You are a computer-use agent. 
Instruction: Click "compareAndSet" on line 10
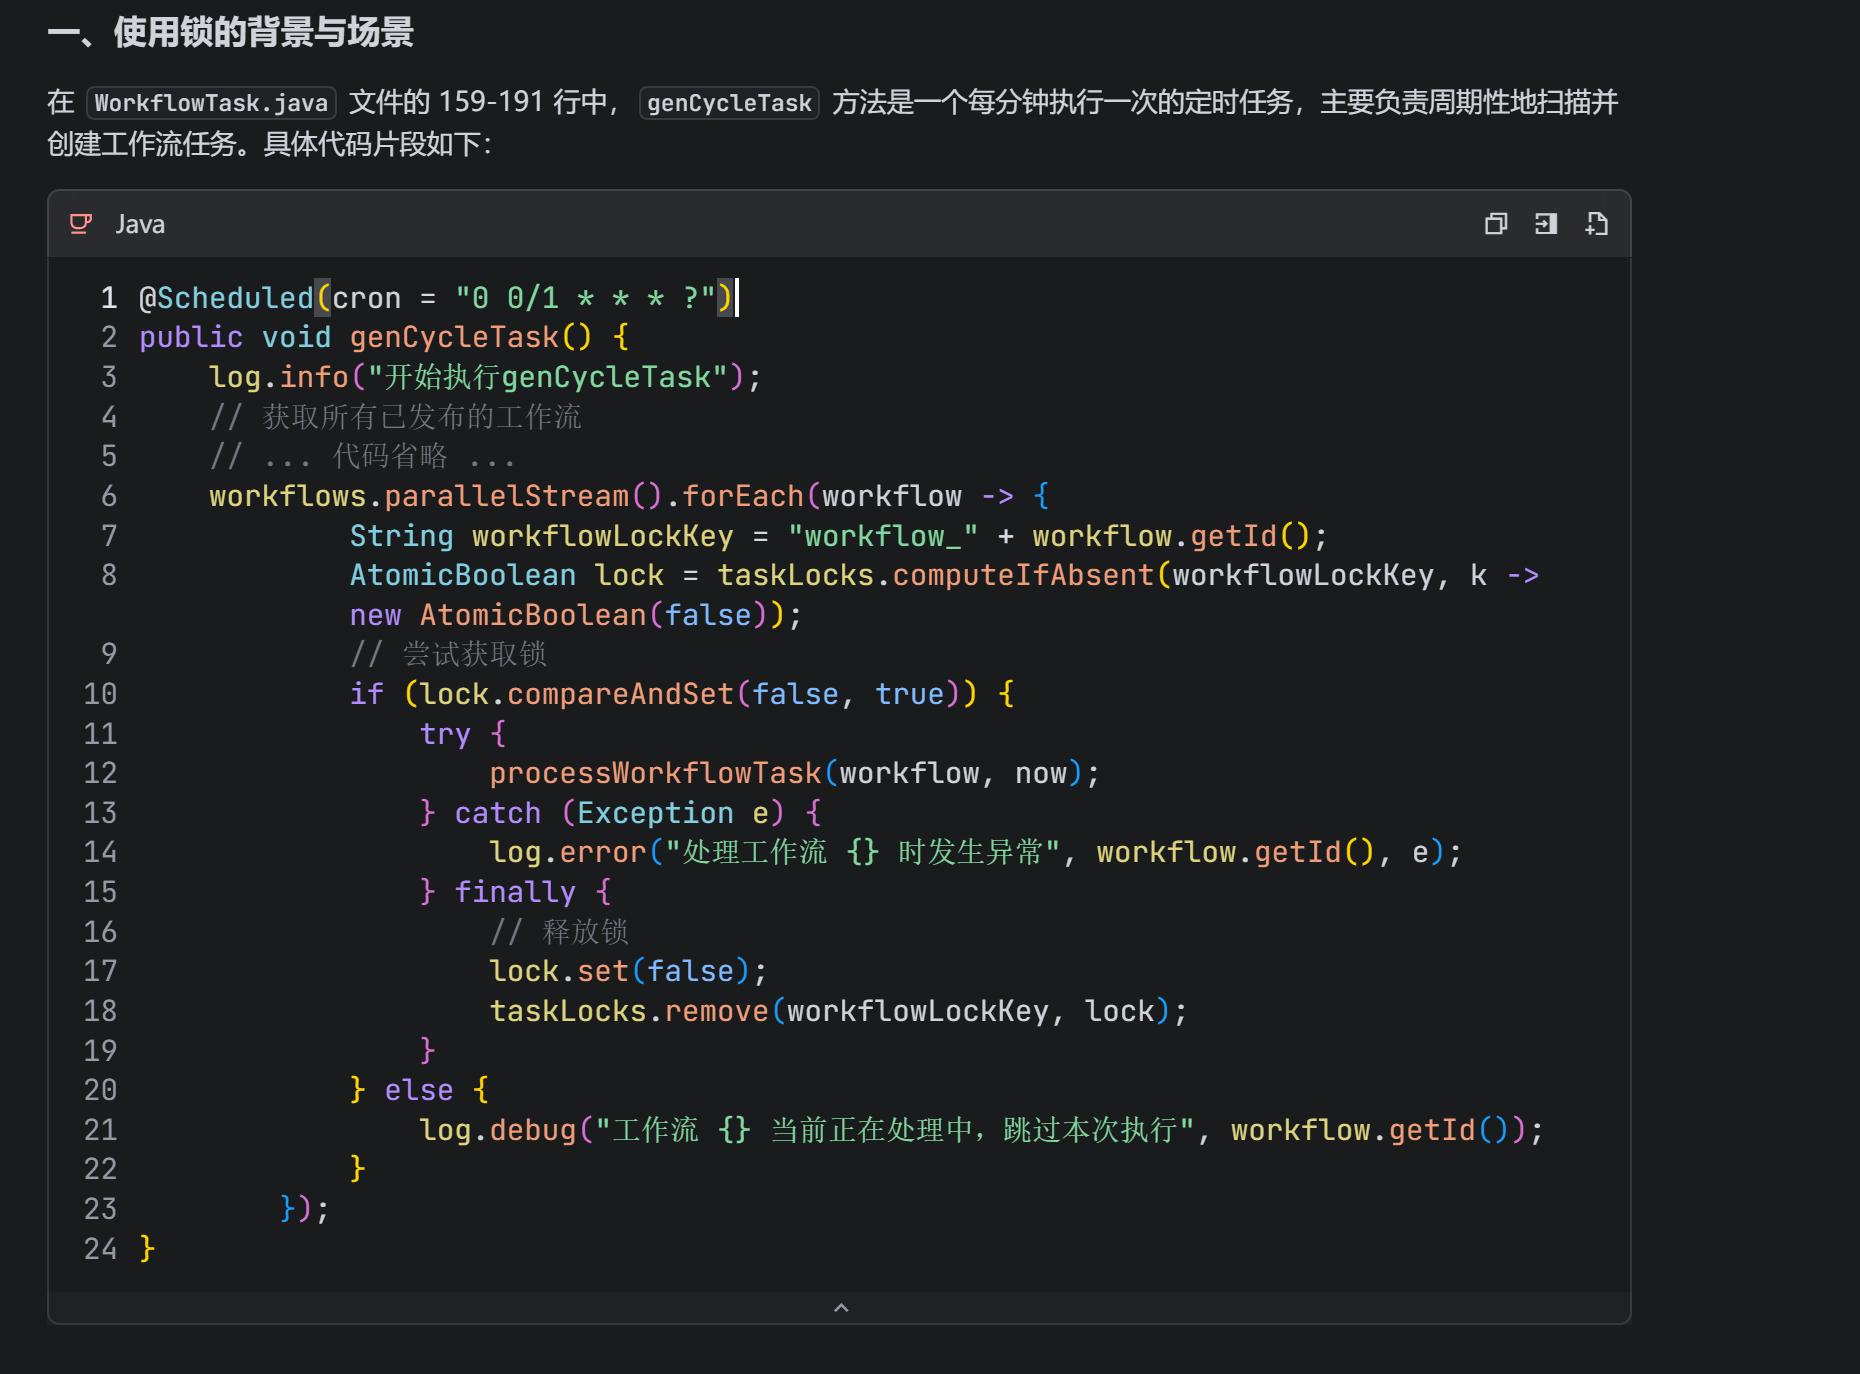(620, 694)
